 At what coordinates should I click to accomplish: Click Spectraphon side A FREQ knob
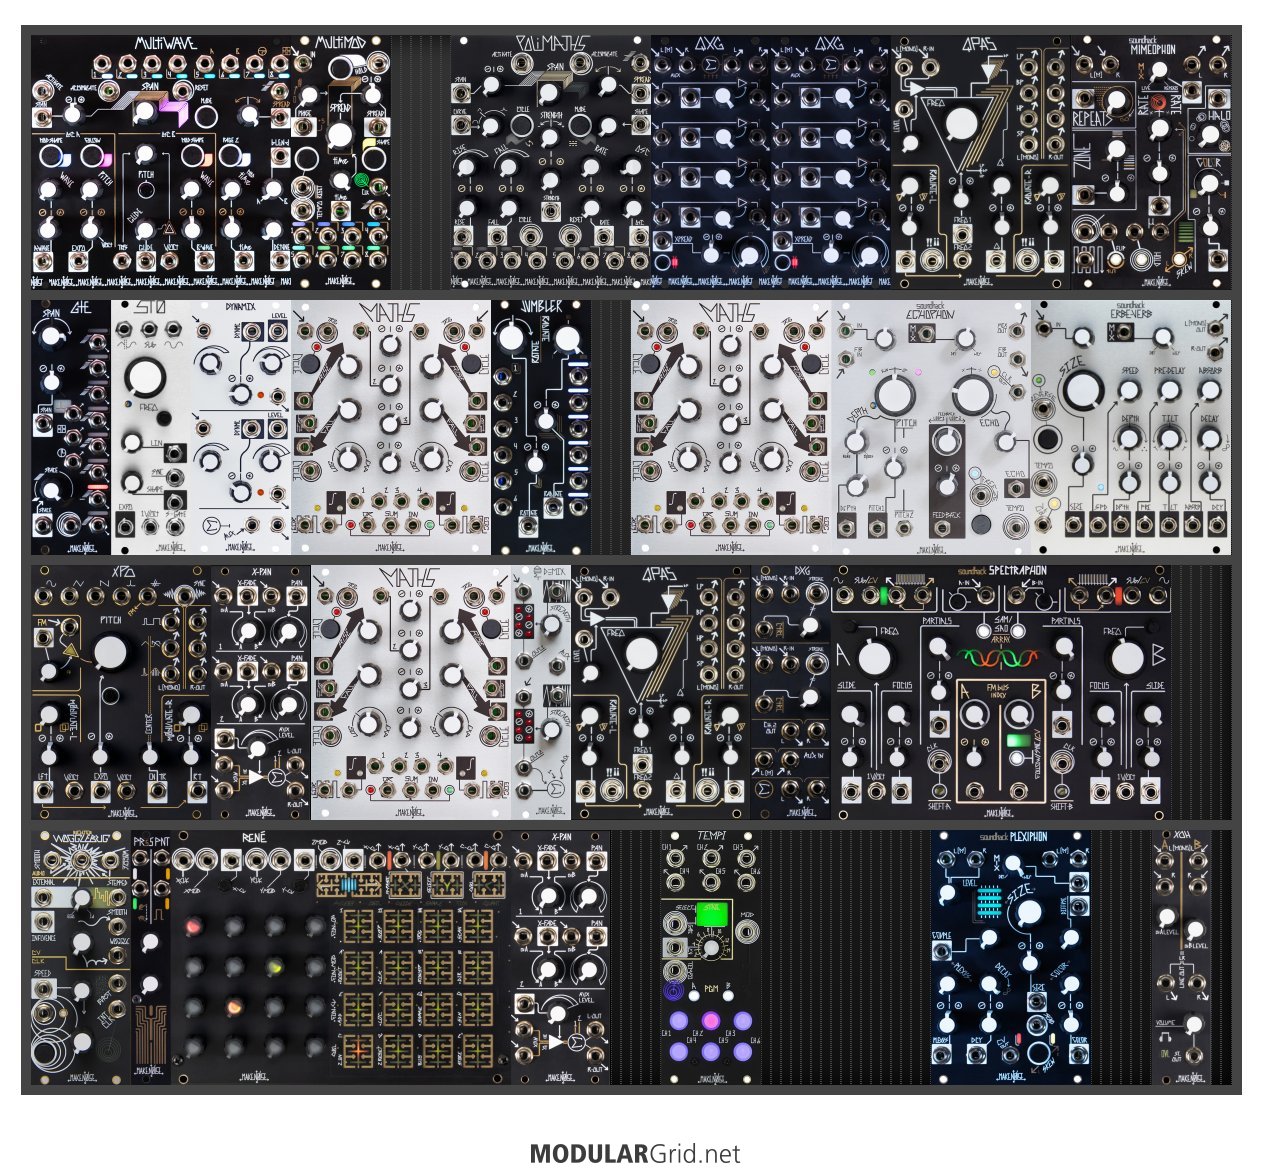click(874, 658)
